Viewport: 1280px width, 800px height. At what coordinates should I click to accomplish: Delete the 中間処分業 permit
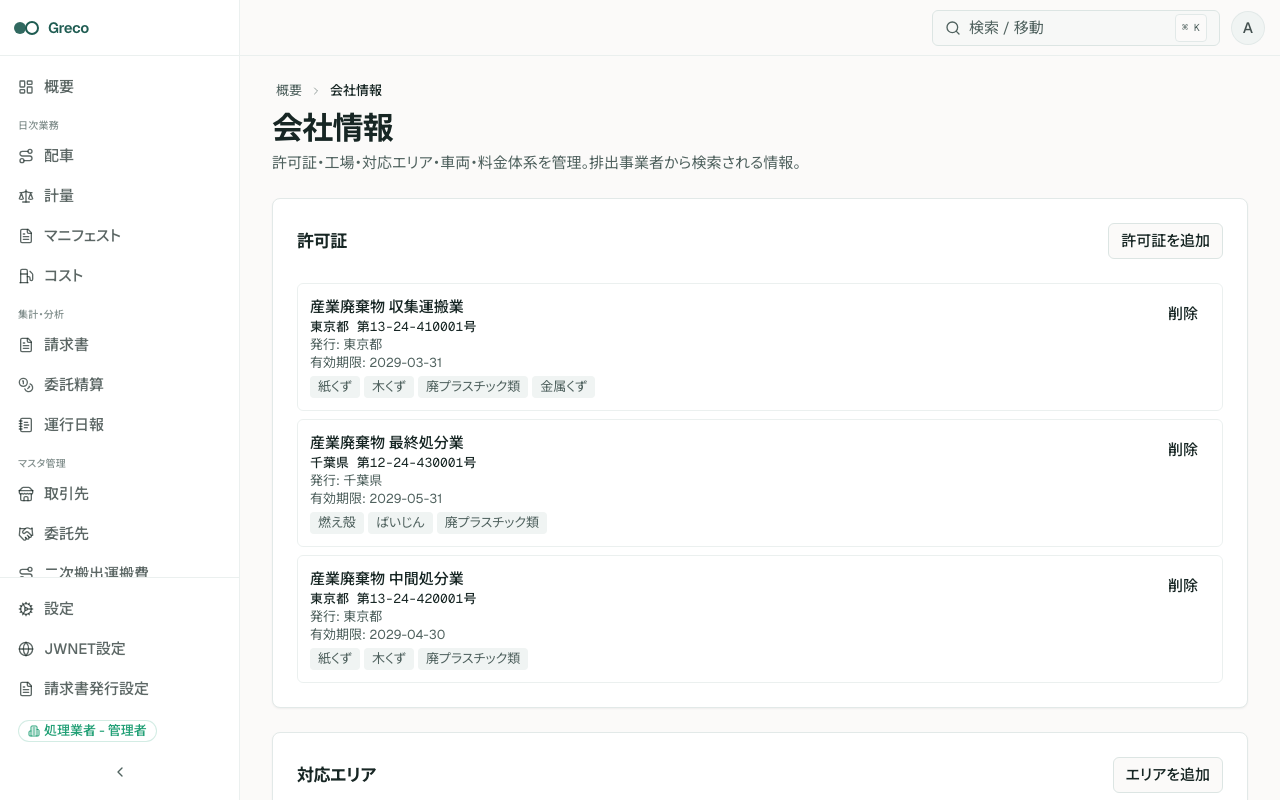click(1183, 586)
